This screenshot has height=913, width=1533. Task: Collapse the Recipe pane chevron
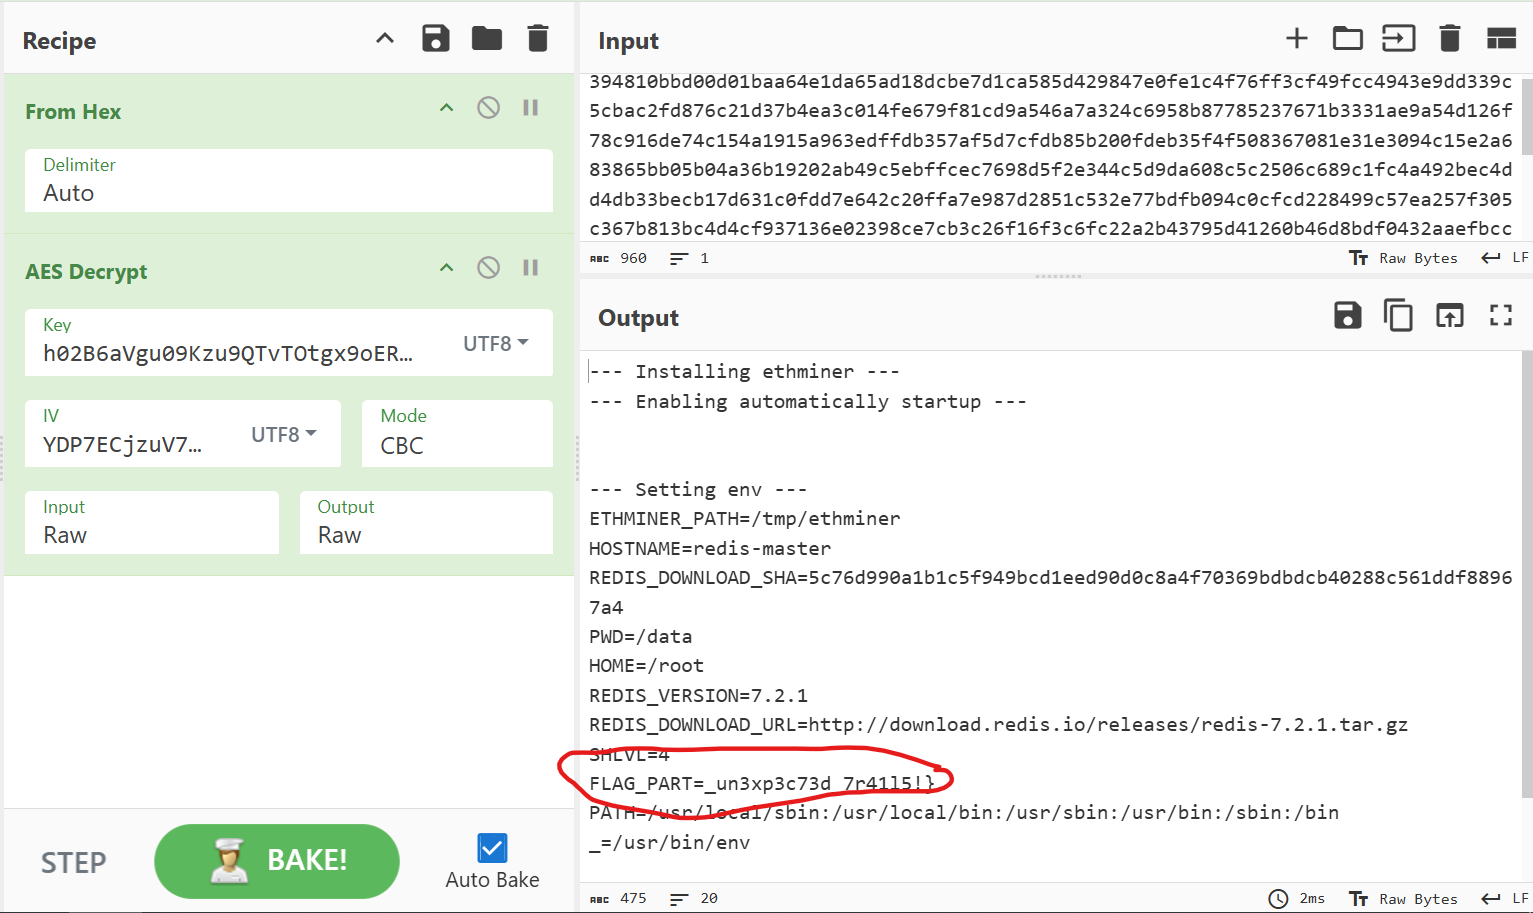coord(385,39)
